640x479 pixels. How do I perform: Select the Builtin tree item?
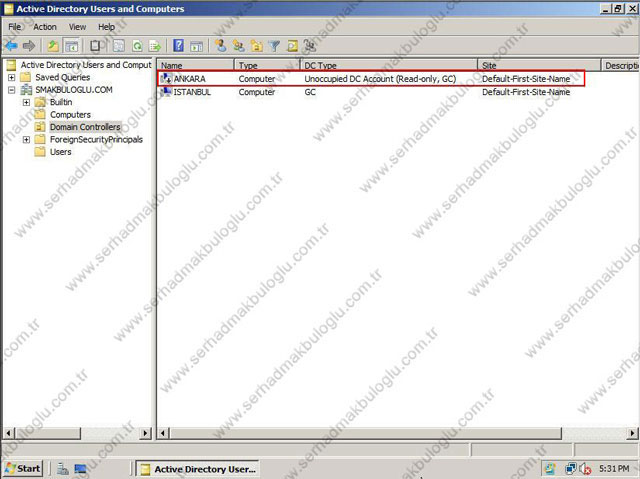pyautogui.click(x=61, y=102)
